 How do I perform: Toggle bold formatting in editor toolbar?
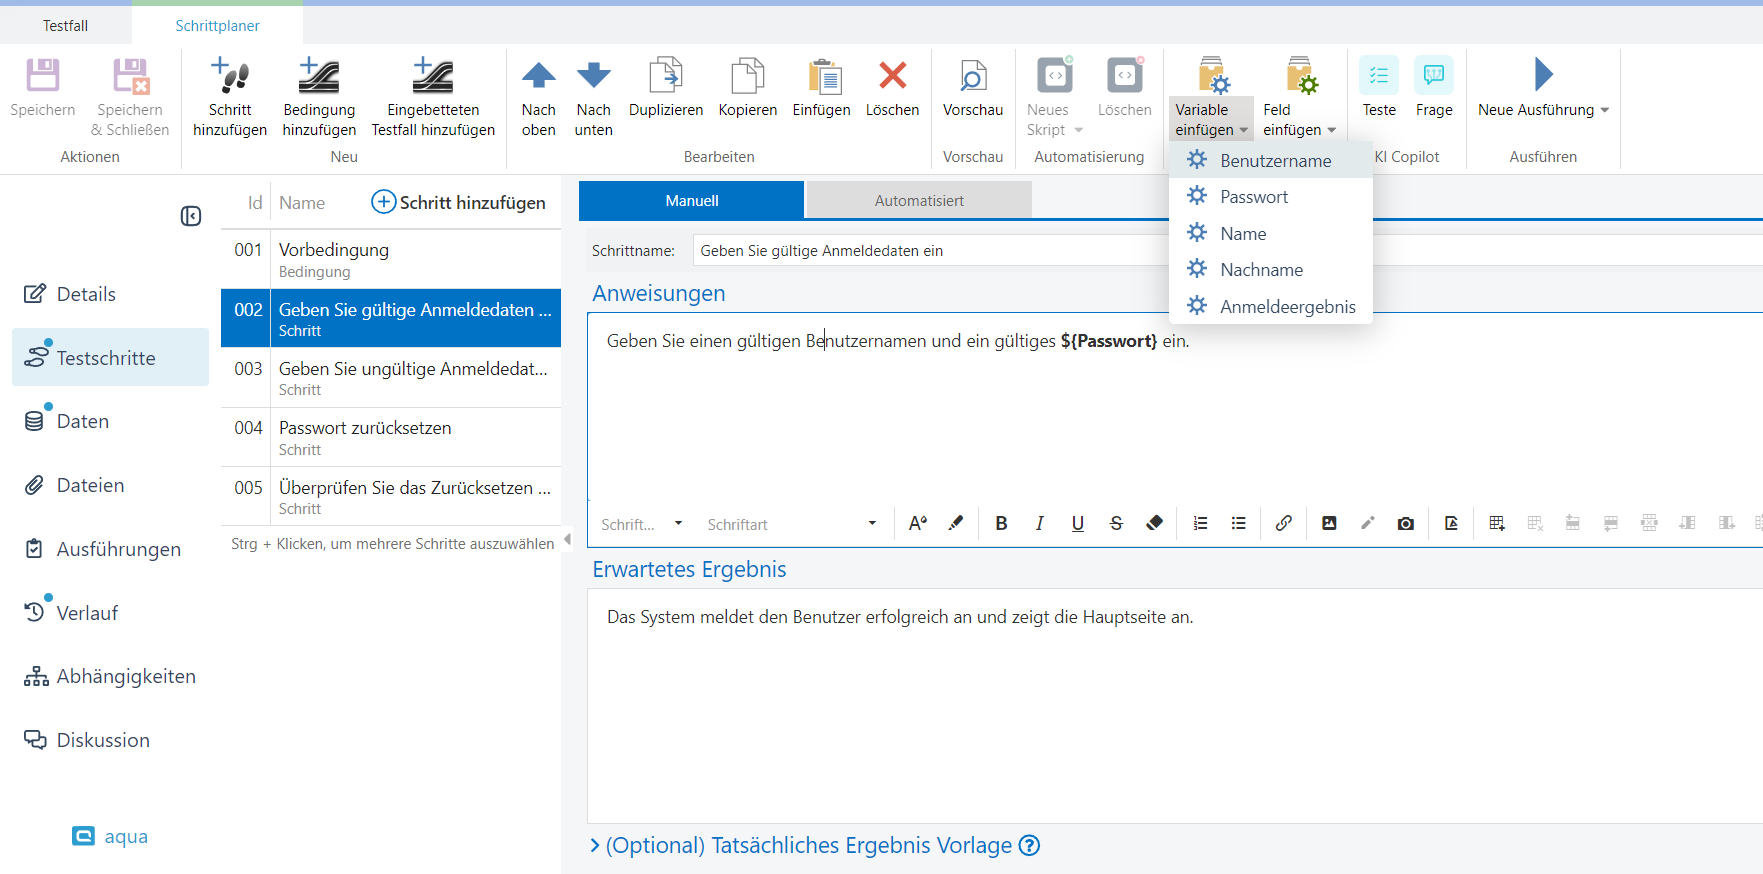click(x=1001, y=523)
